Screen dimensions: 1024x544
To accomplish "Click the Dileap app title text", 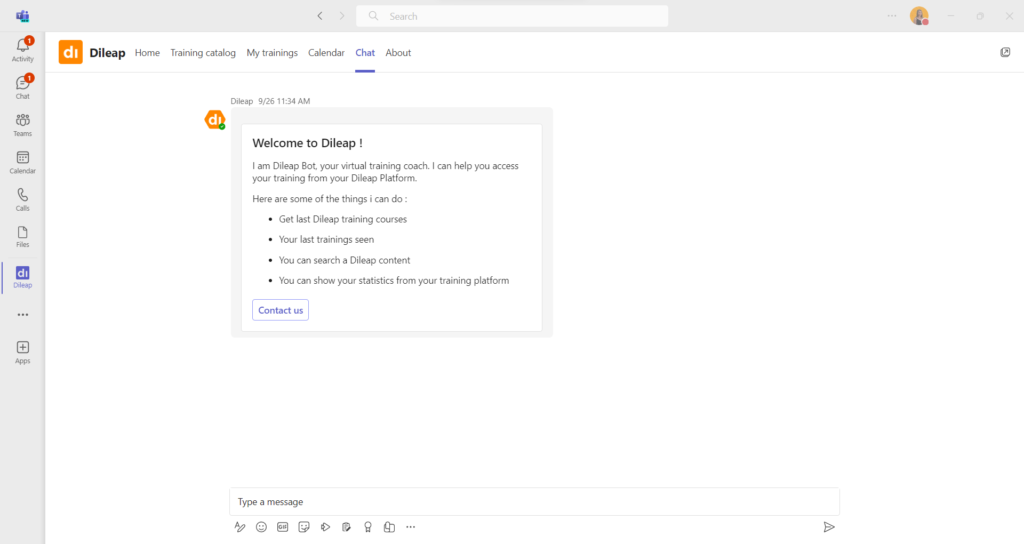I will pos(107,53).
